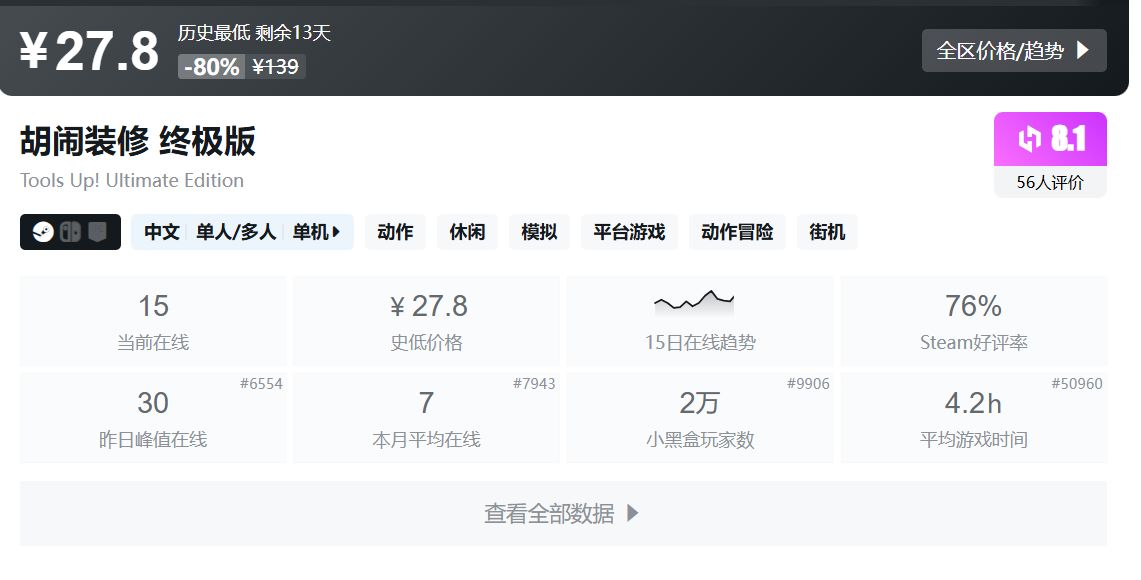Screen dimensions: 1141x580
Task: Click the 本月平均在线 7 card
Action: [x=426, y=418]
